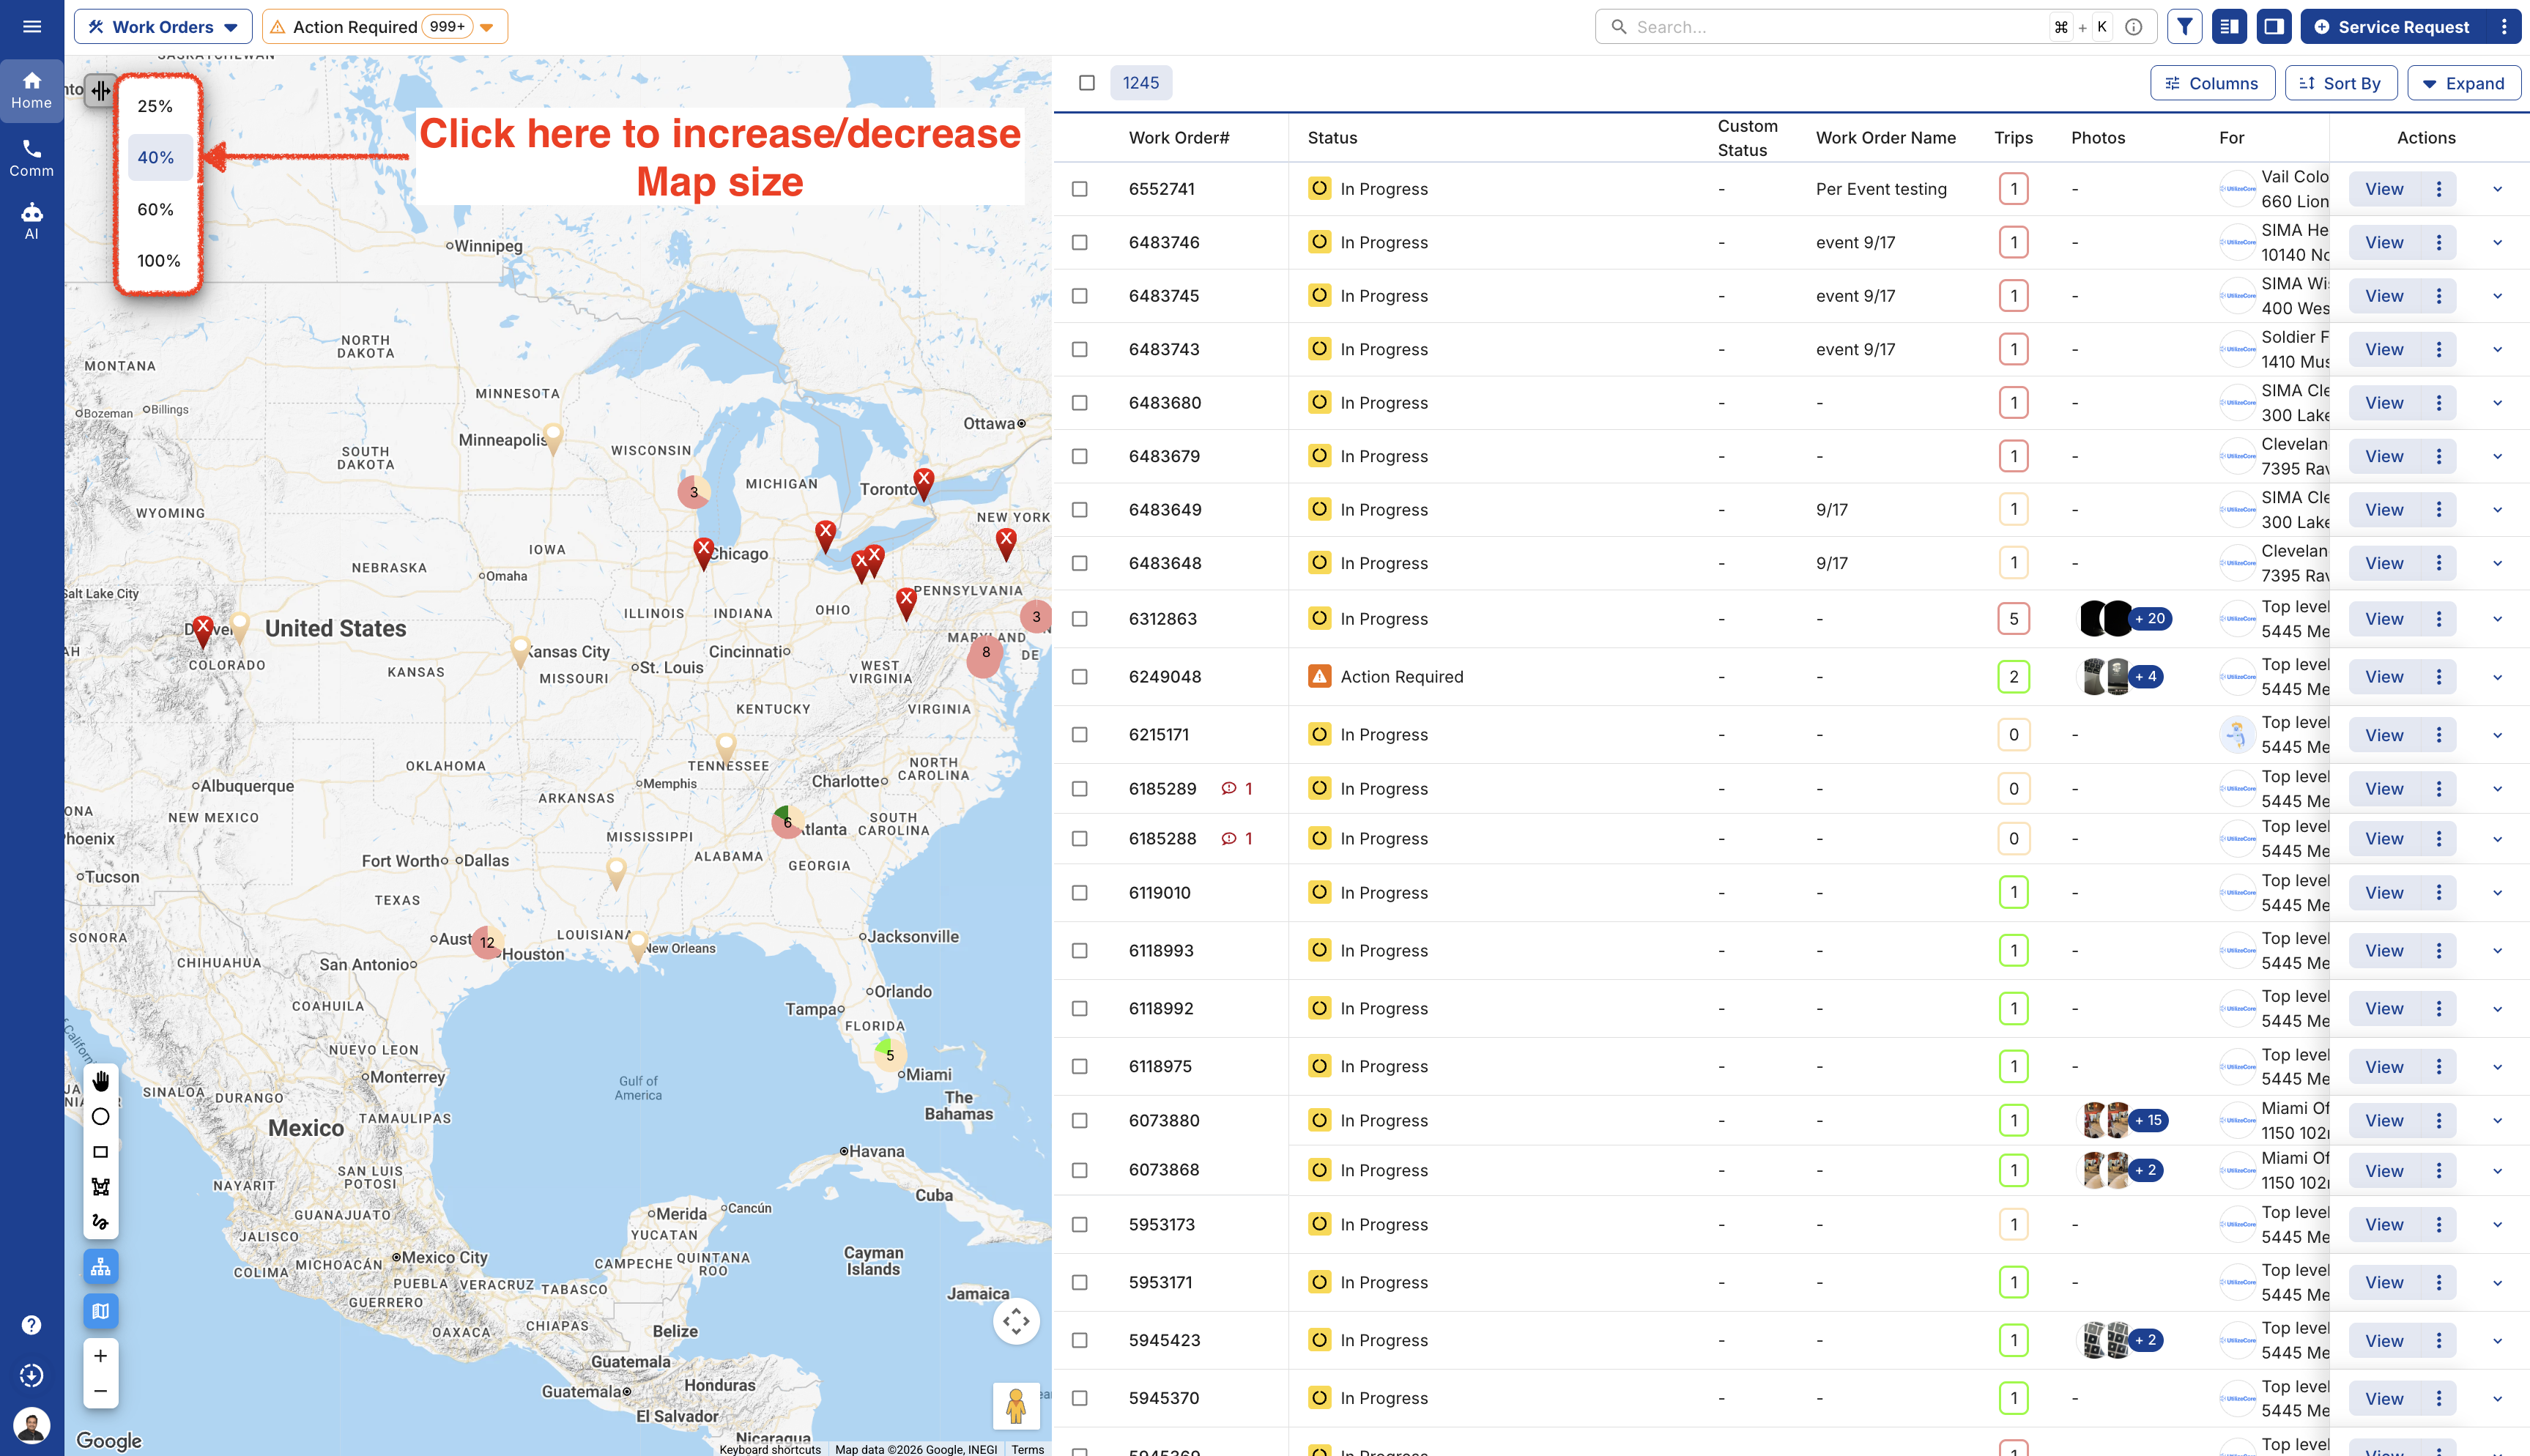The width and height of the screenshot is (2530, 1456).
Task: Open Comm phone section
Action: (x=32, y=158)
